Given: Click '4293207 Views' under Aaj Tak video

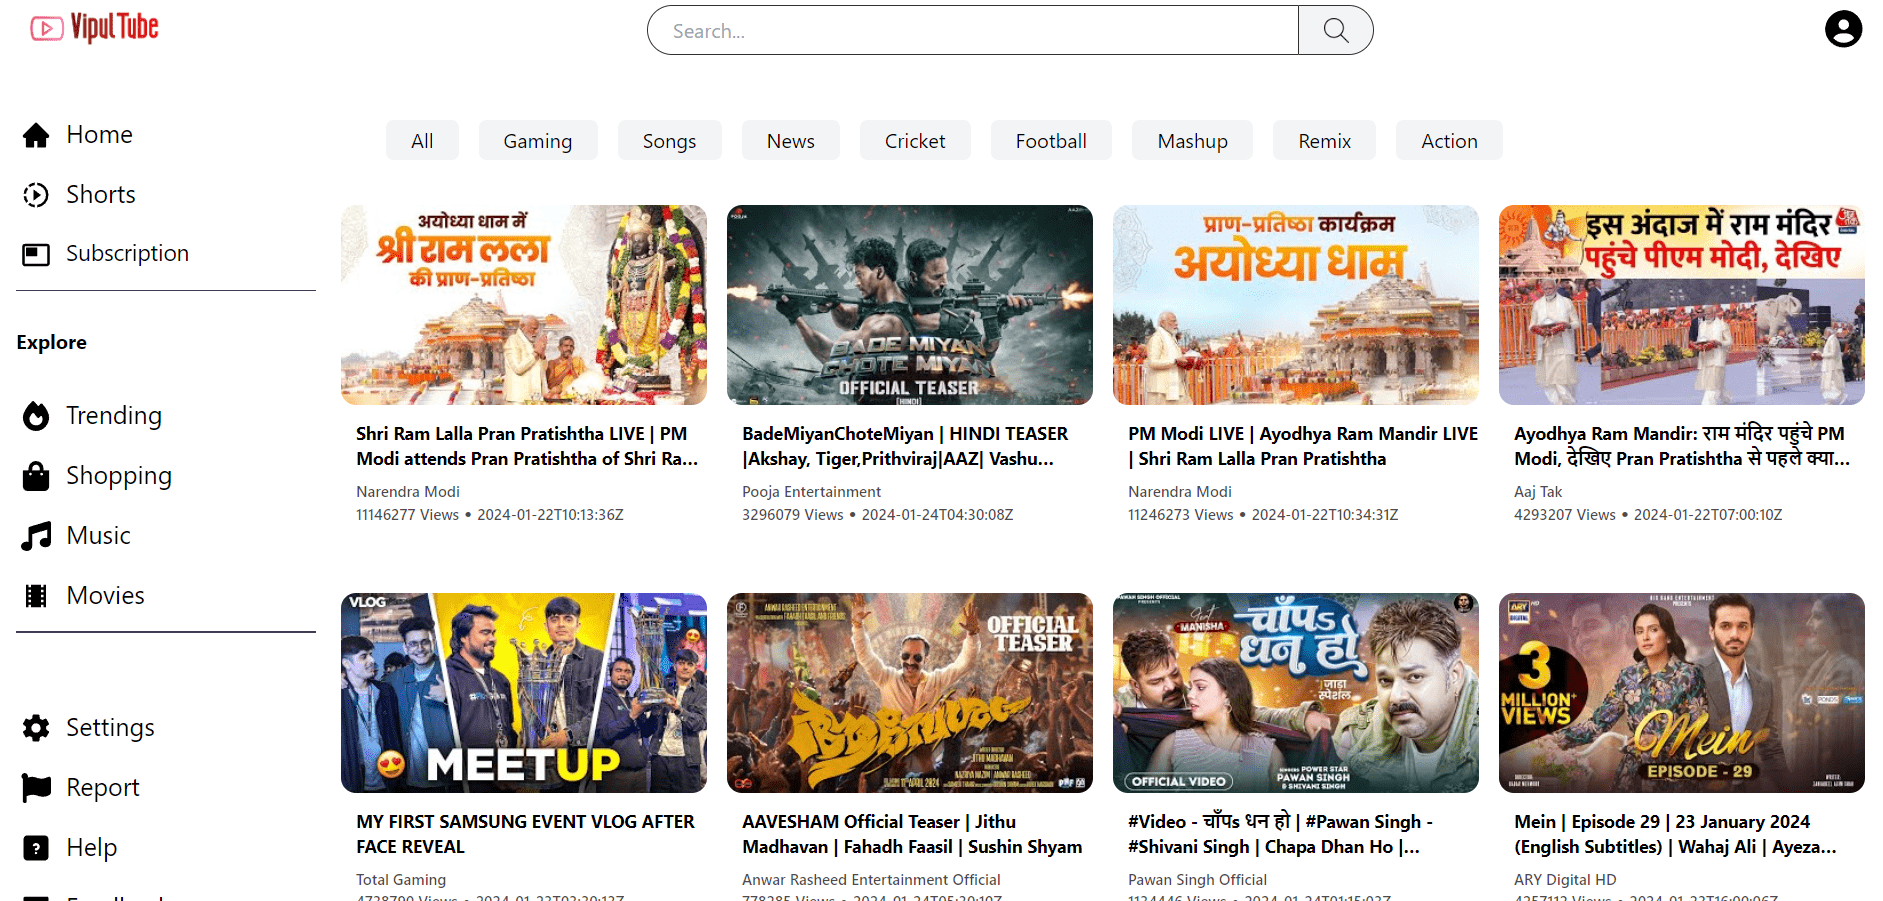Looking at the screenshot, I should [1565, 515].
